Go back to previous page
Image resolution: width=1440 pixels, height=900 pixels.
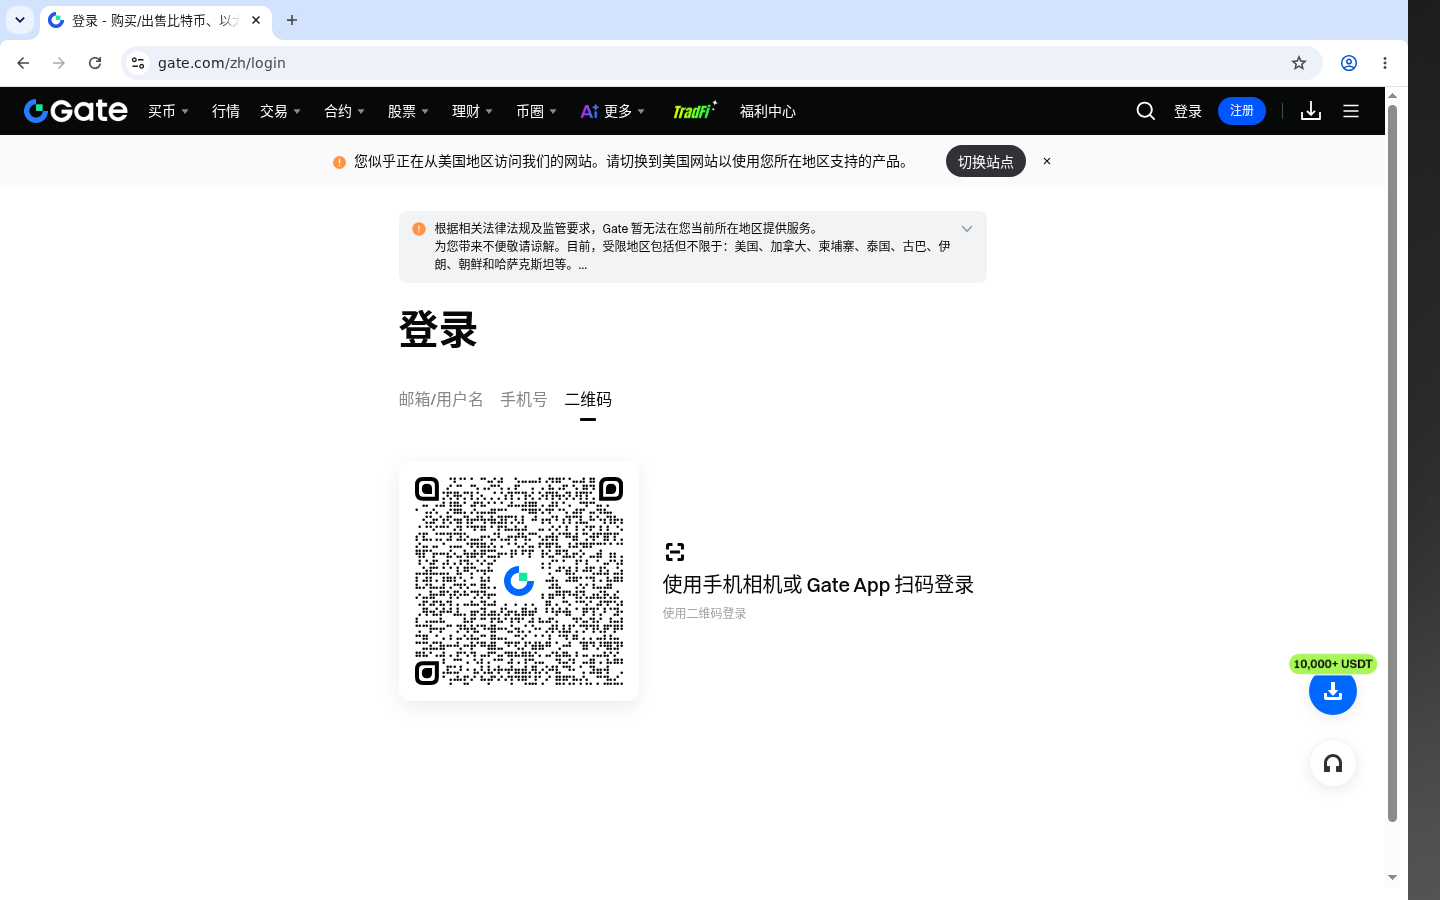click(23, 63)
